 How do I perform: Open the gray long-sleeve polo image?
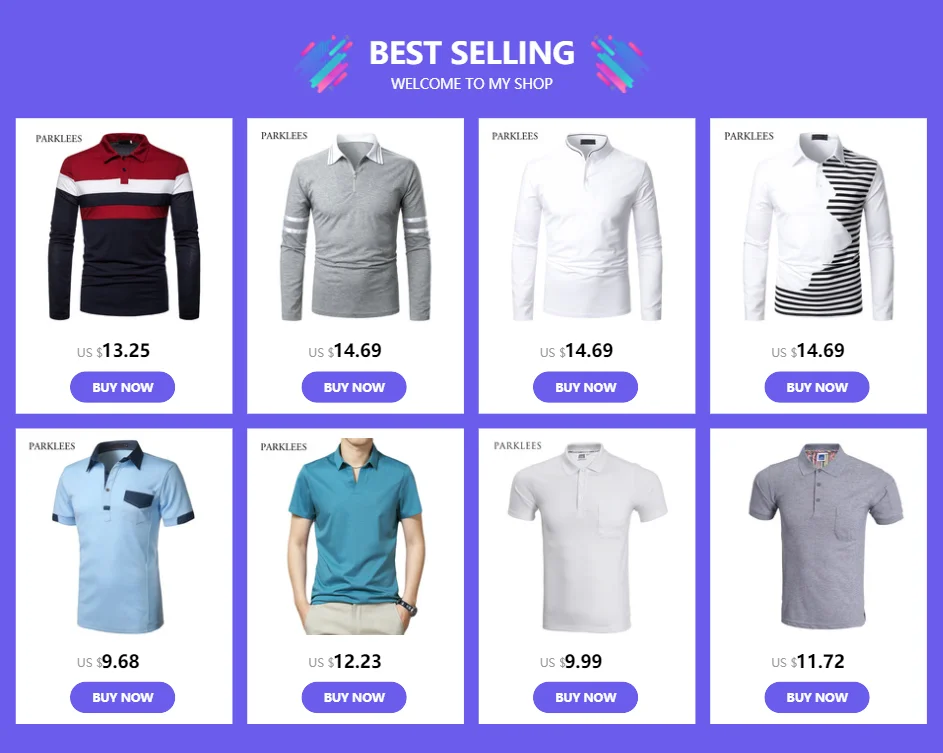coord(355,227)
